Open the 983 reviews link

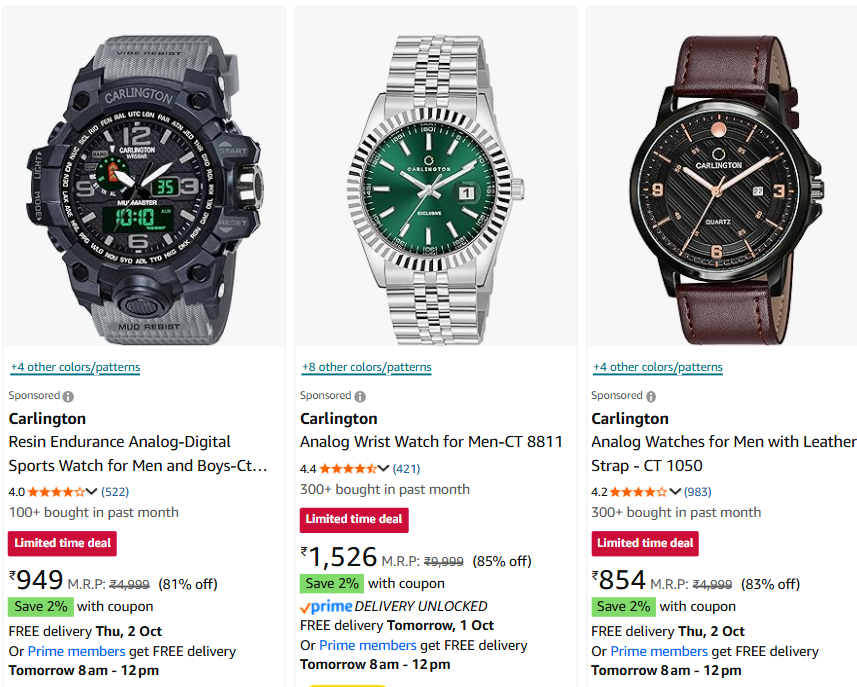[697, 492]
